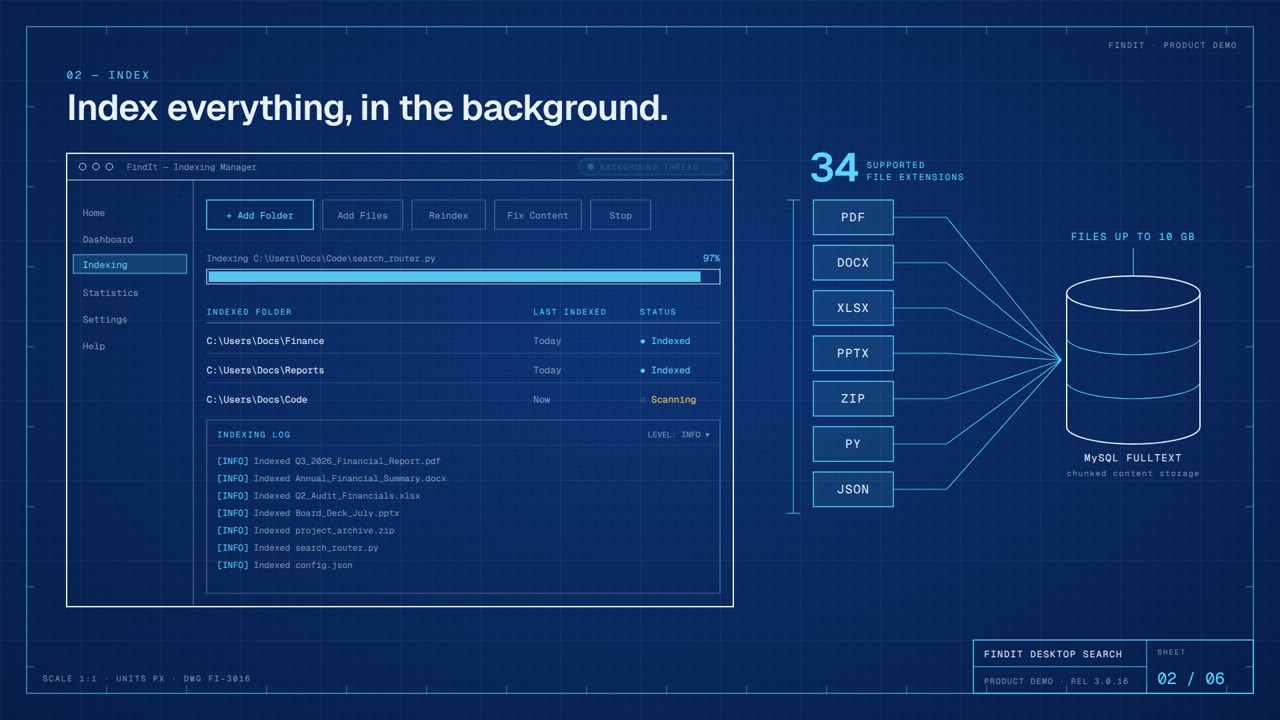Start a Reindex of folders

pyautogui.click(x=448, y=215)
